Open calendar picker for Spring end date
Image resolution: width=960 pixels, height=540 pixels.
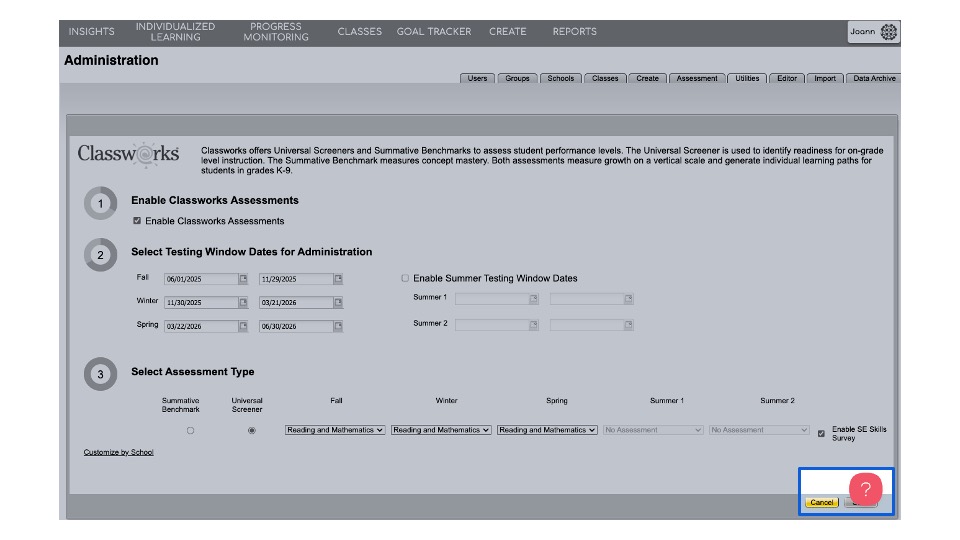(x=338, y=326)
